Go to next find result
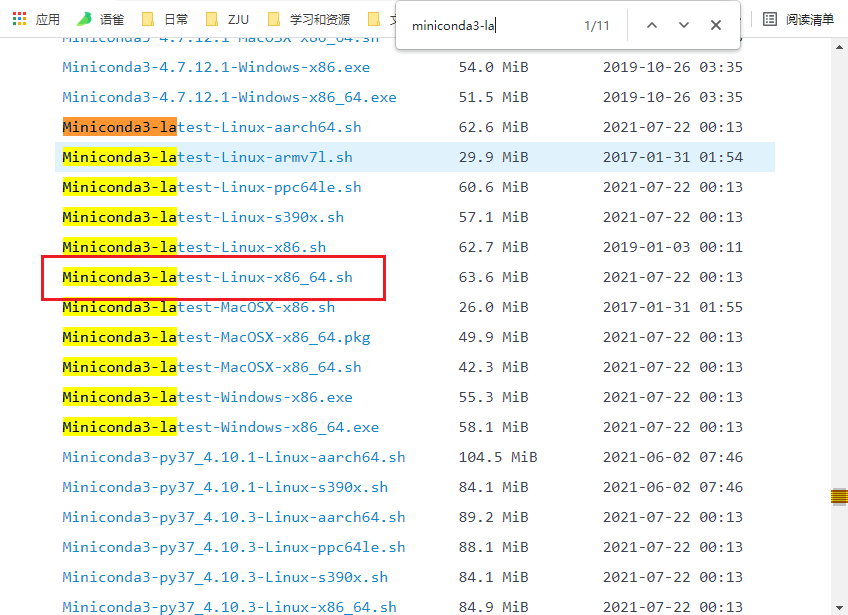 click(x=684, y=25)
